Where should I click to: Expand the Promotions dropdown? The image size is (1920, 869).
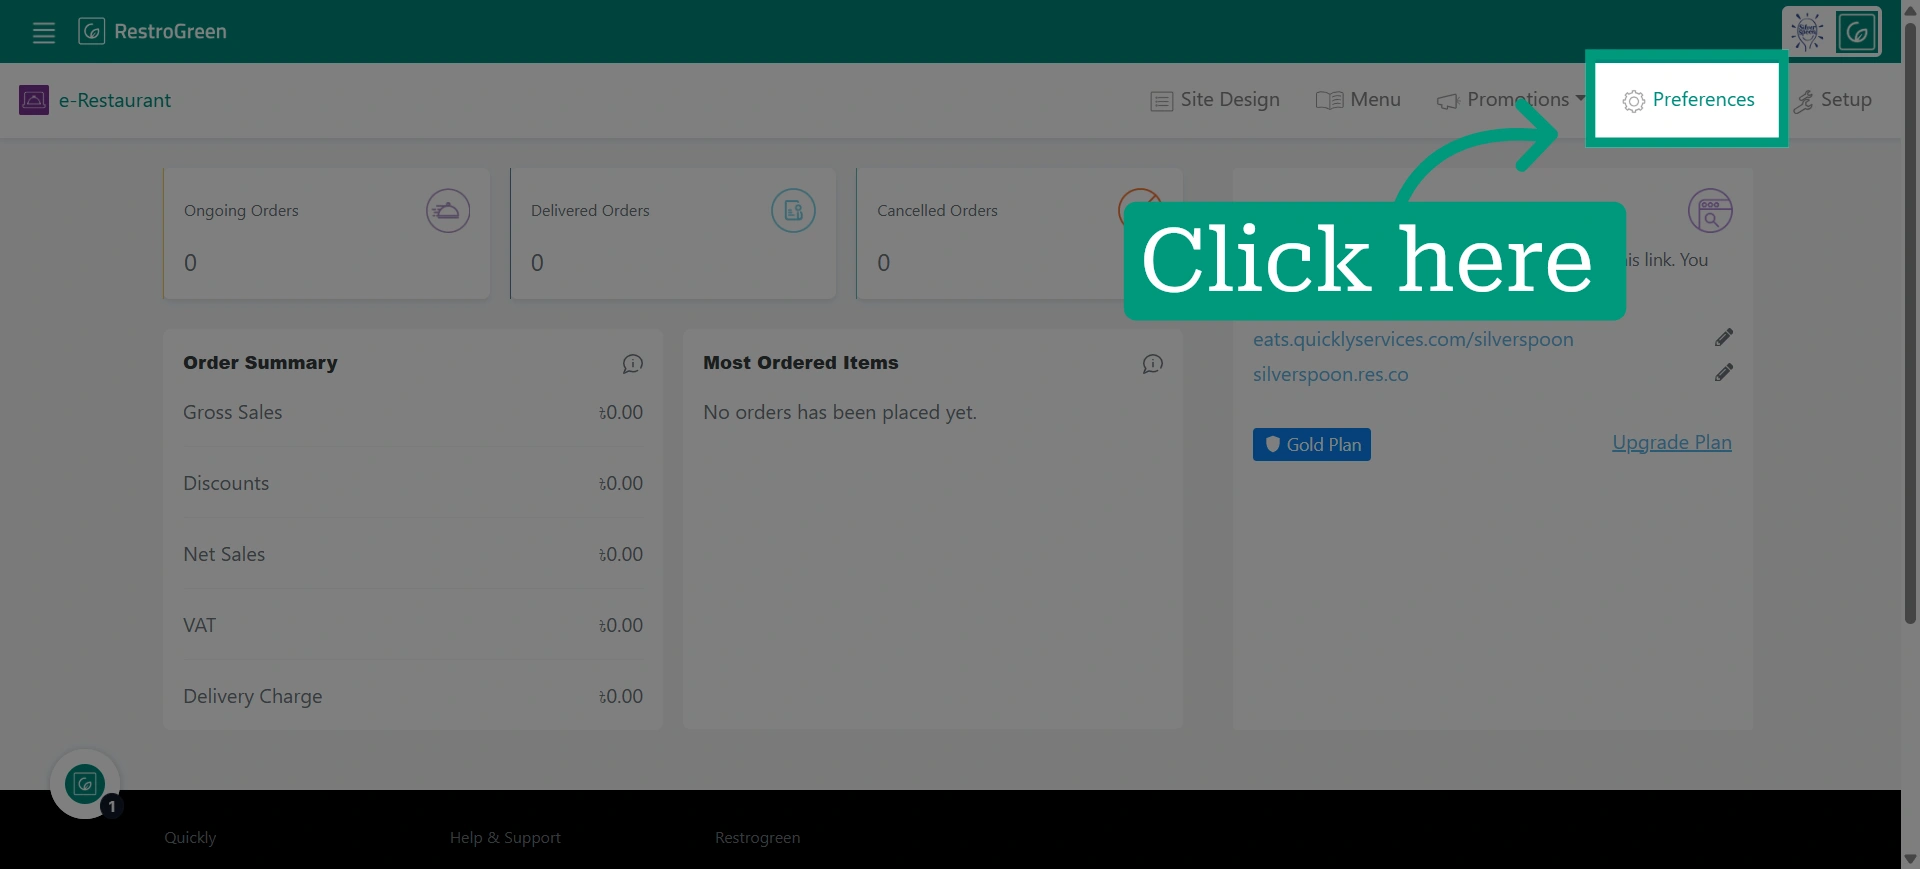[1511, 100]
